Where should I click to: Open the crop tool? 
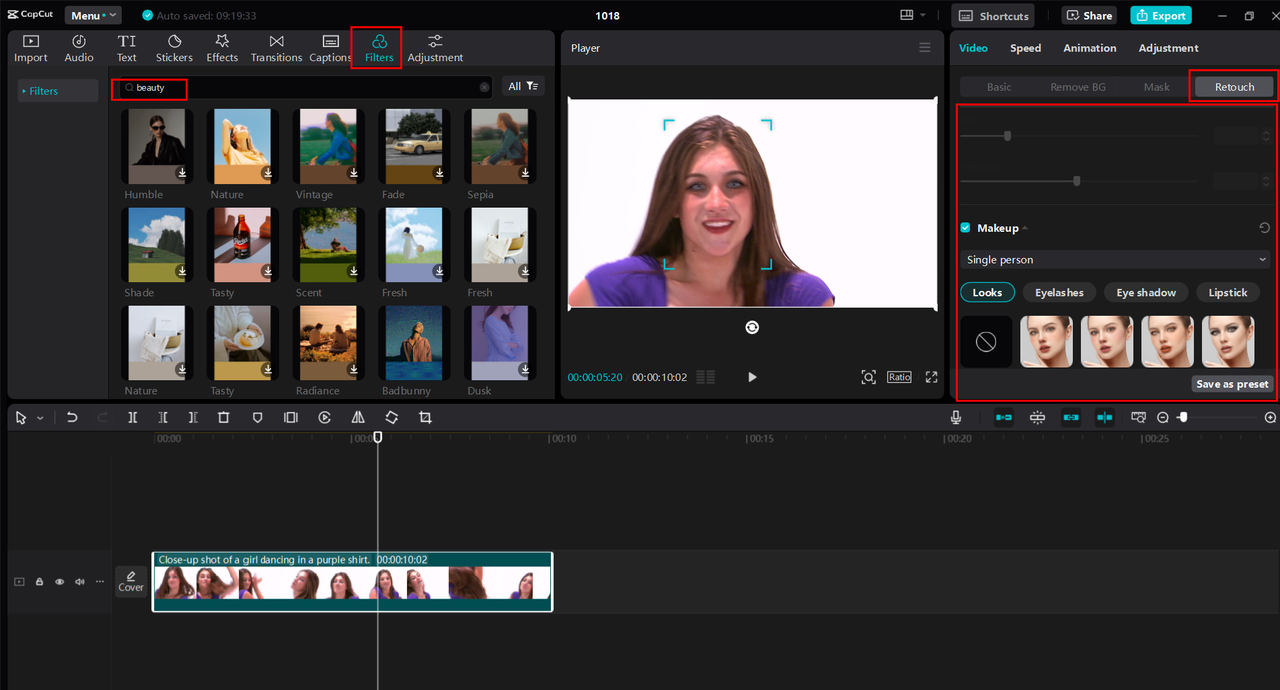click(425, 417)
